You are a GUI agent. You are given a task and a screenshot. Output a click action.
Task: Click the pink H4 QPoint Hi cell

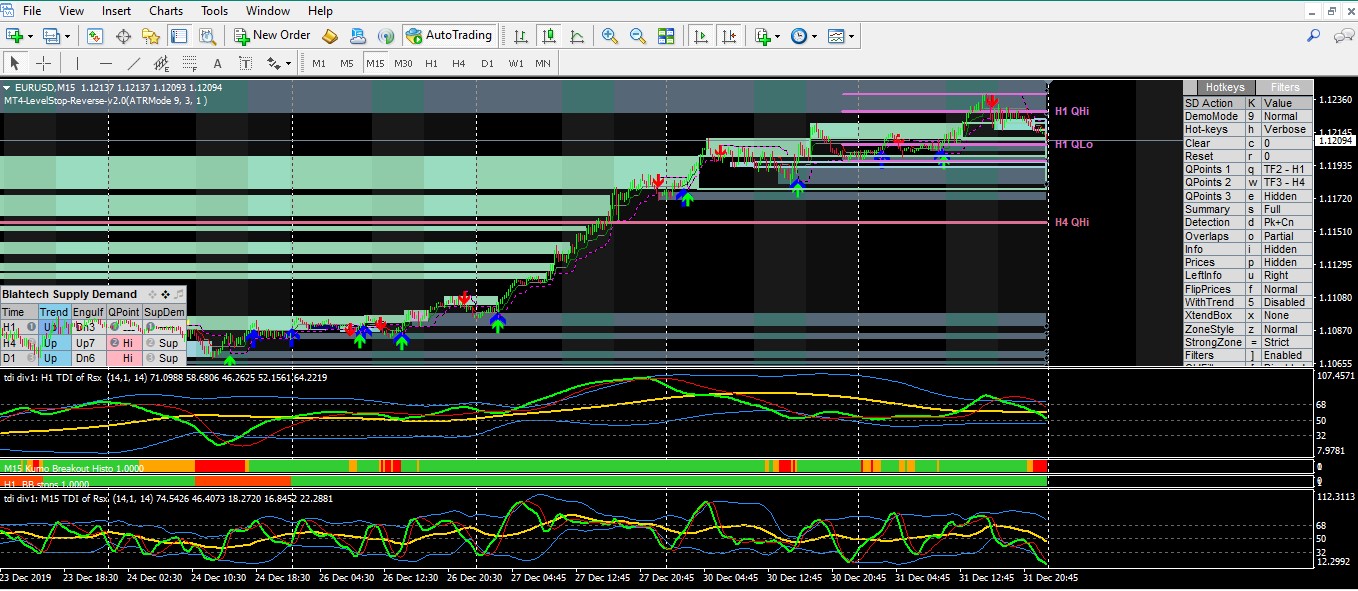[123, 343]
